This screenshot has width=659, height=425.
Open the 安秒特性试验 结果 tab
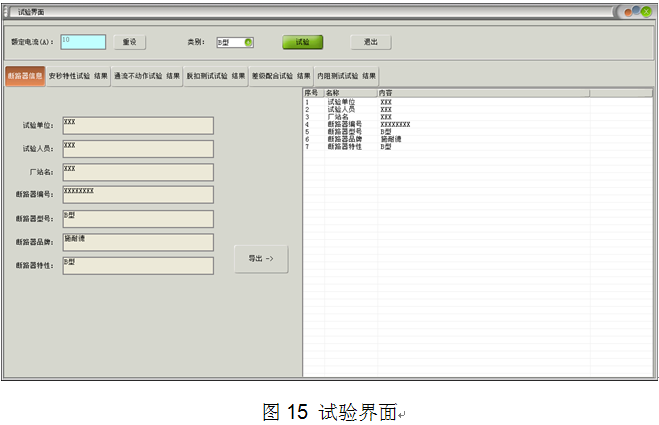pyautogui.click(x=78, y=75)
